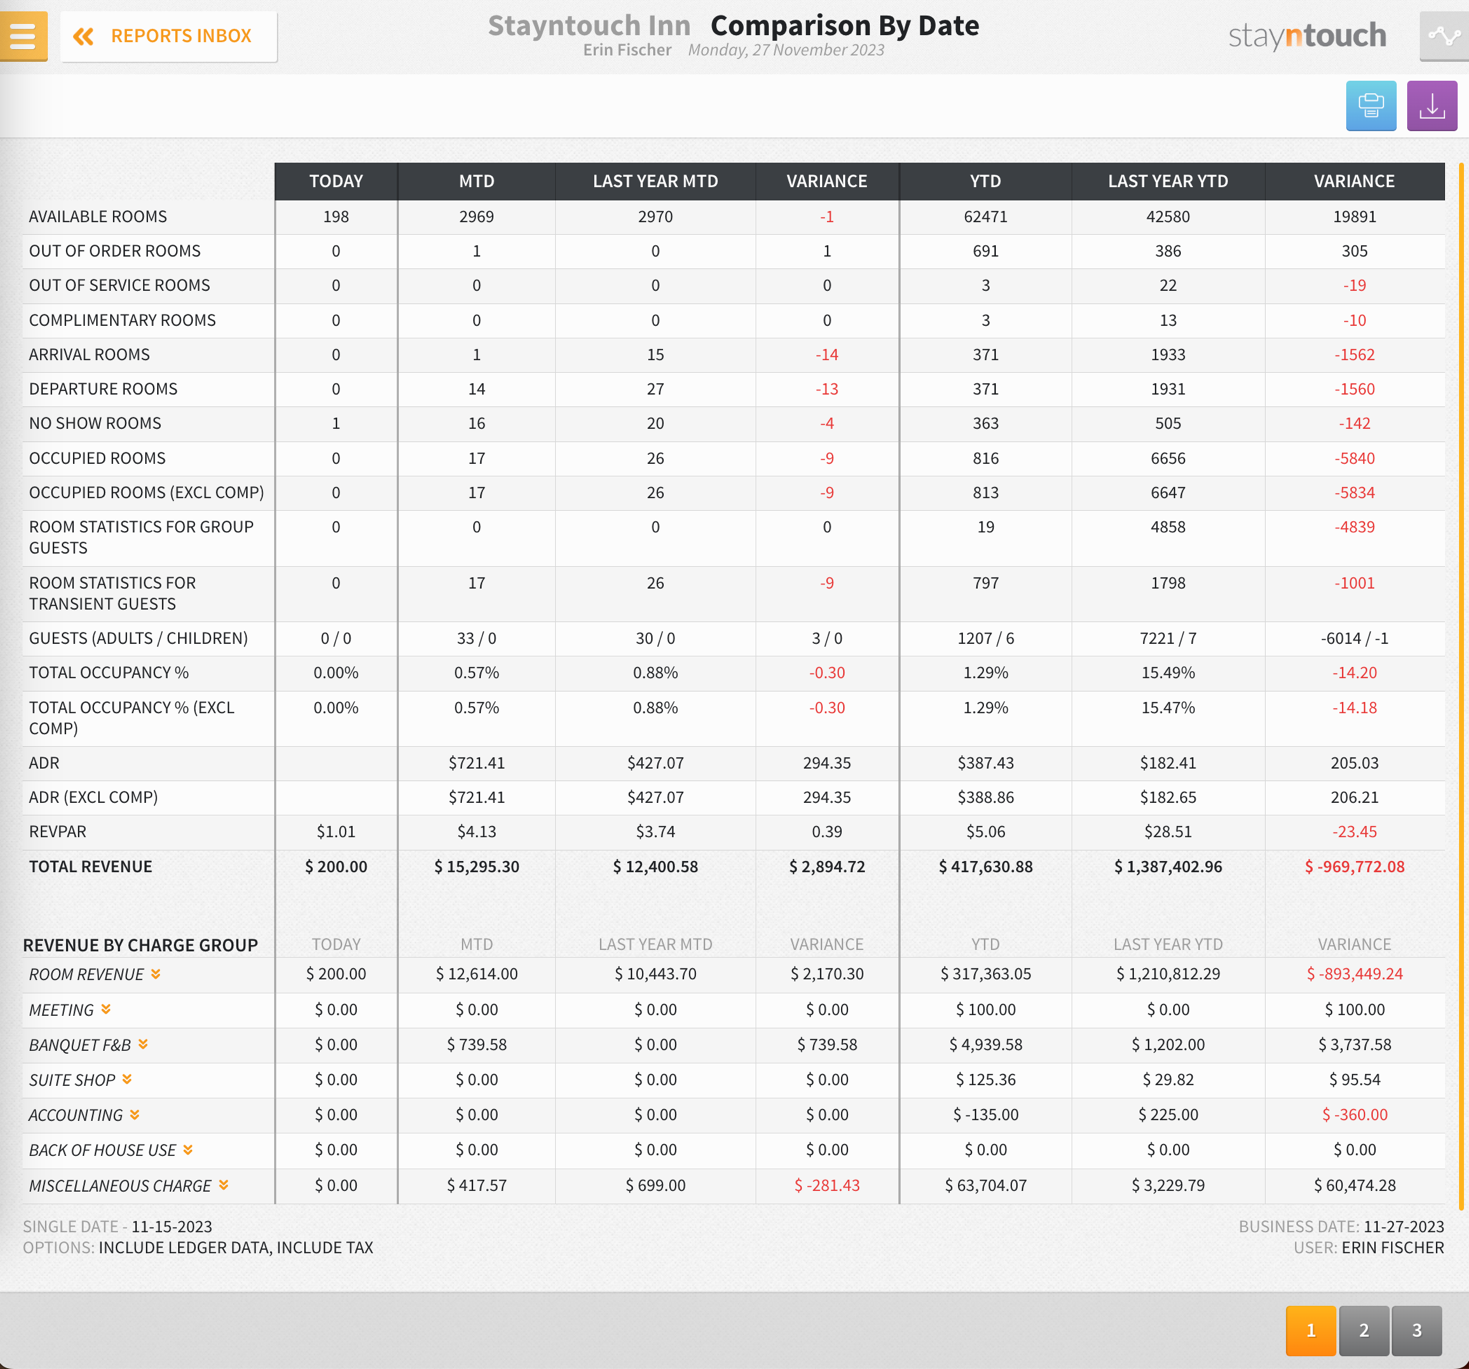This screenshot has width=1469, height=1369.
Task: Click user name ERIN FISCHER in footer
Action: tap(1393, 1248)
